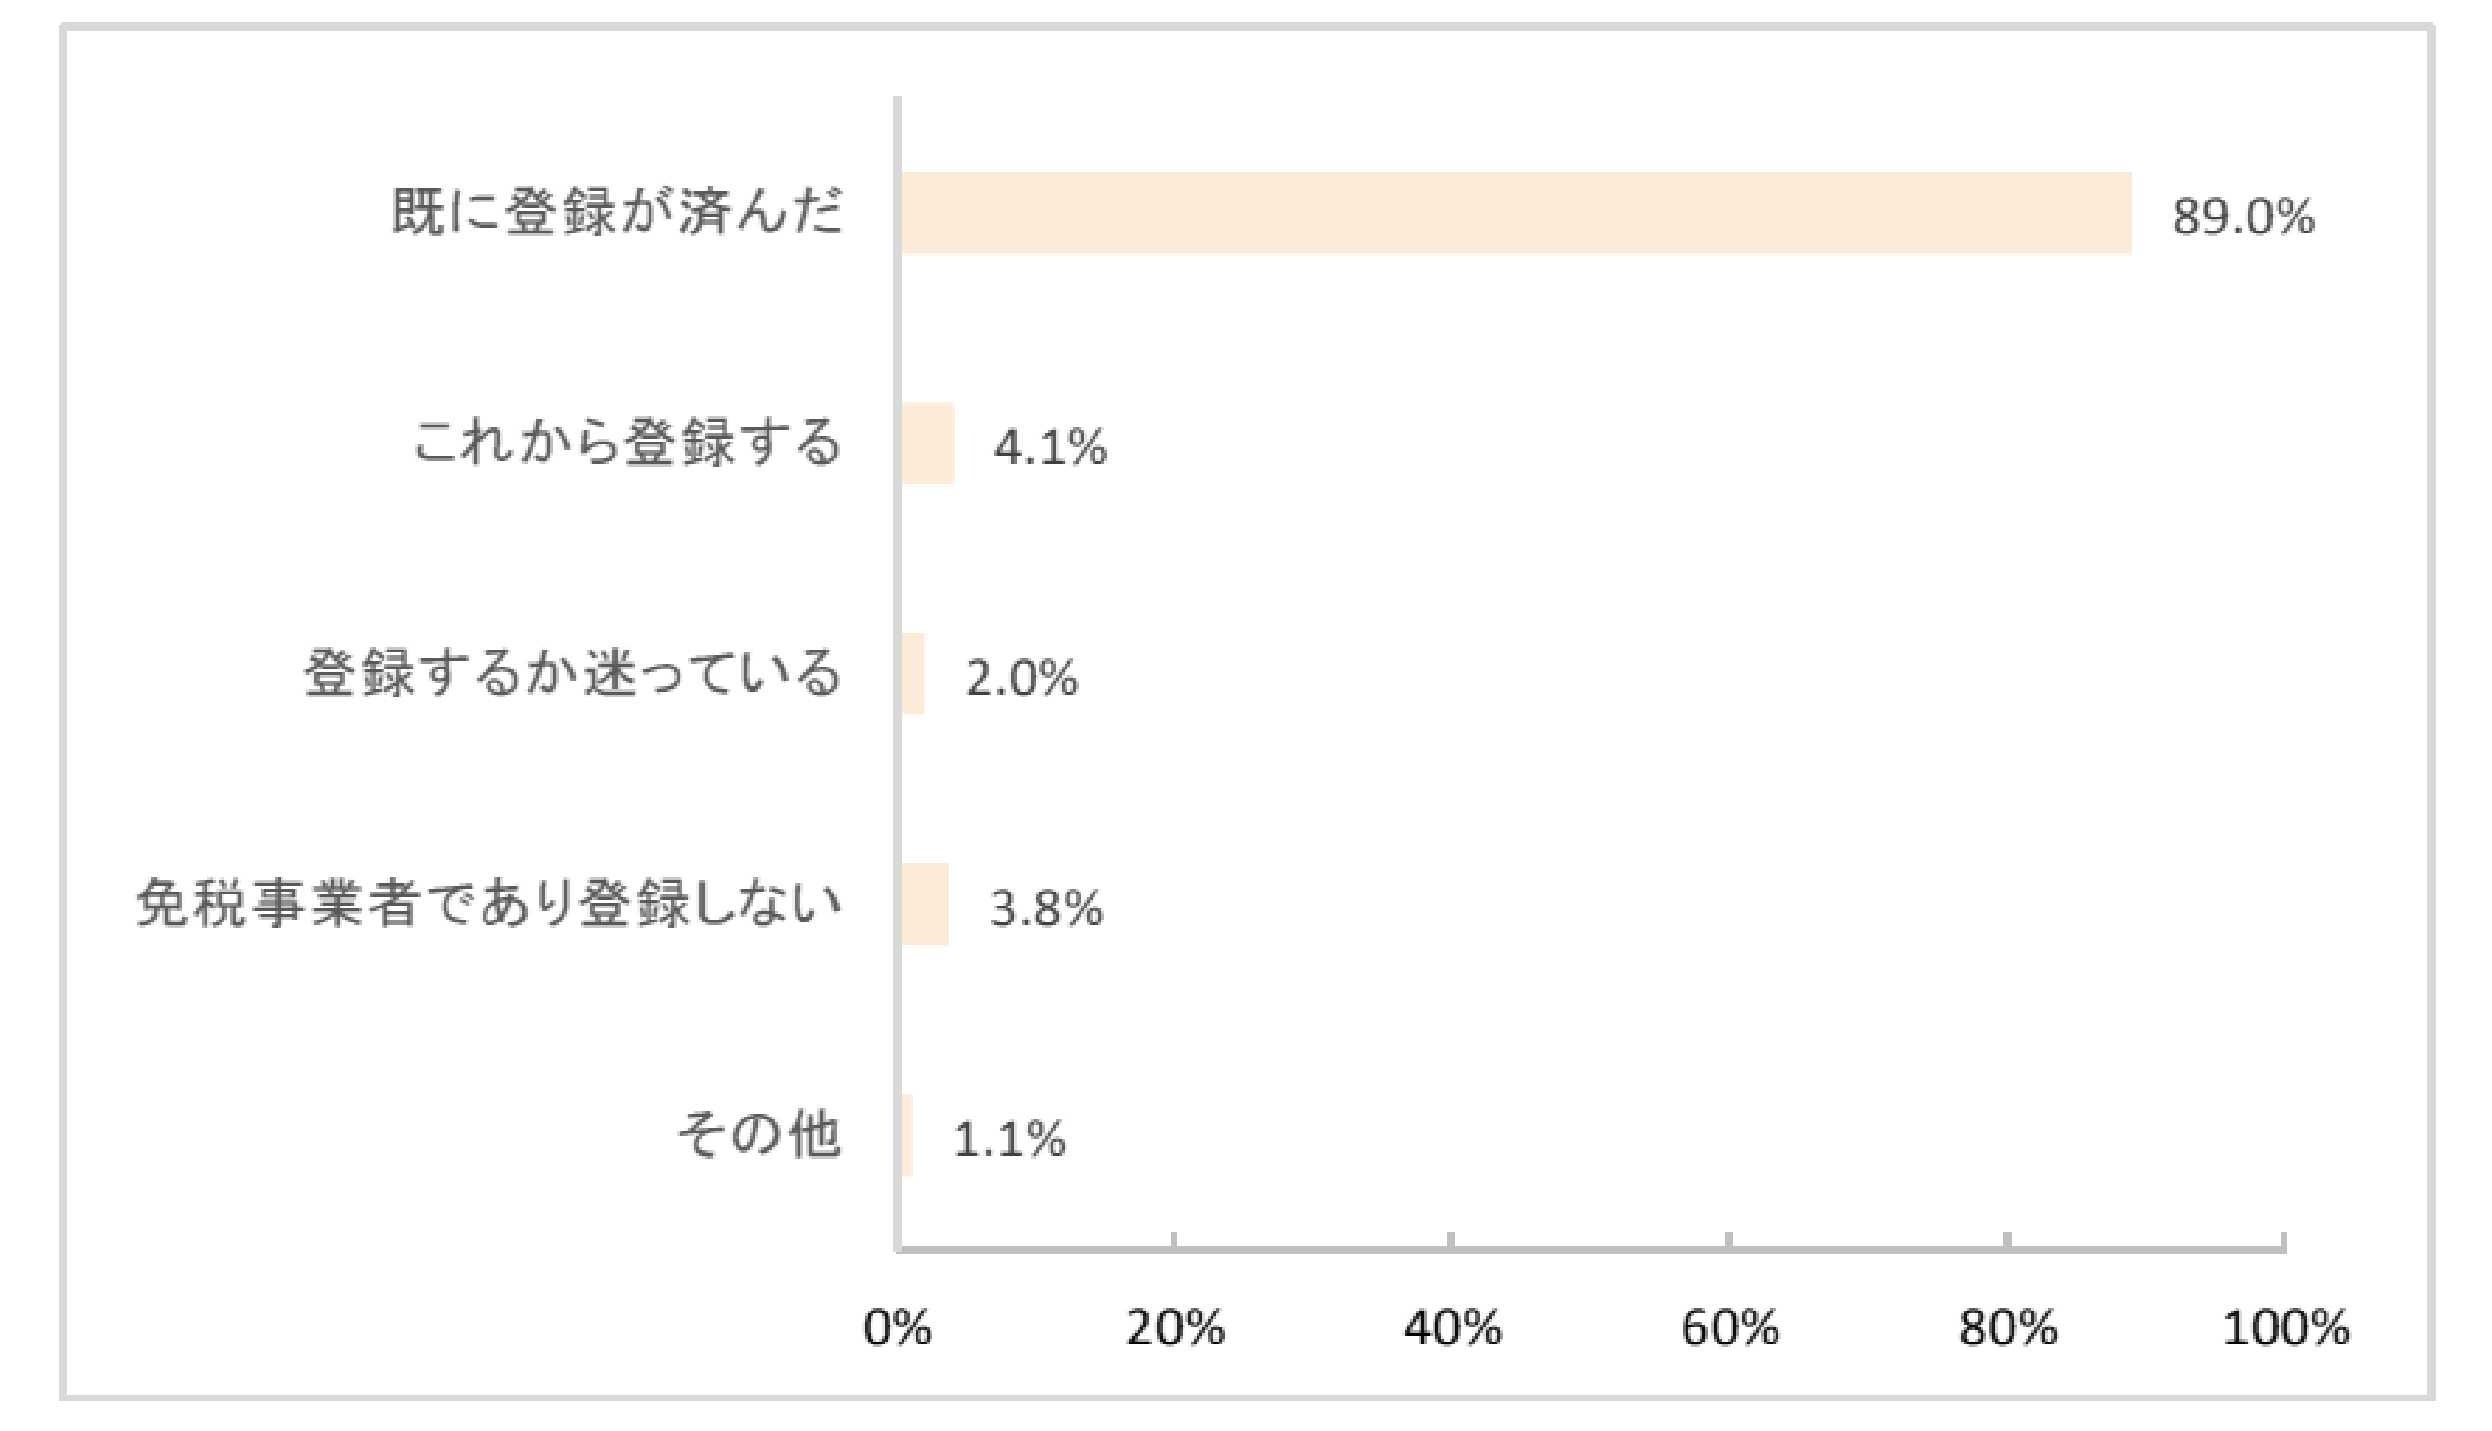Select the bar for 登録するか迷っている
Screen dimensions: 2492x1431
913,674
